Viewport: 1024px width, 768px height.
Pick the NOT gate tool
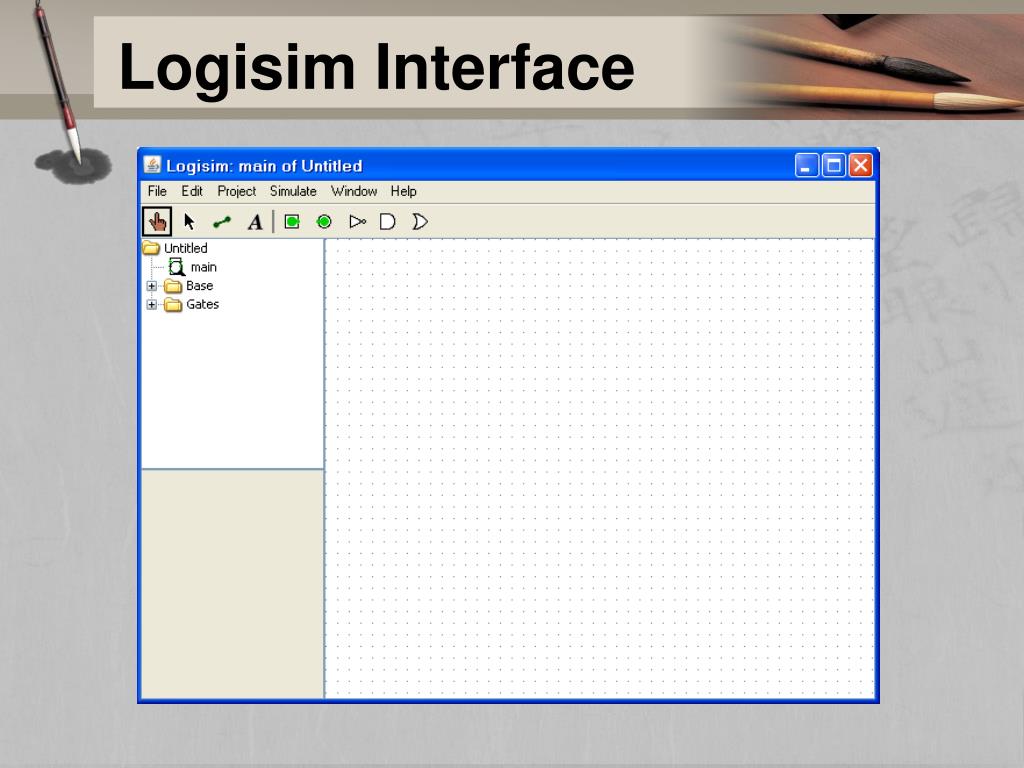[357, 222]
